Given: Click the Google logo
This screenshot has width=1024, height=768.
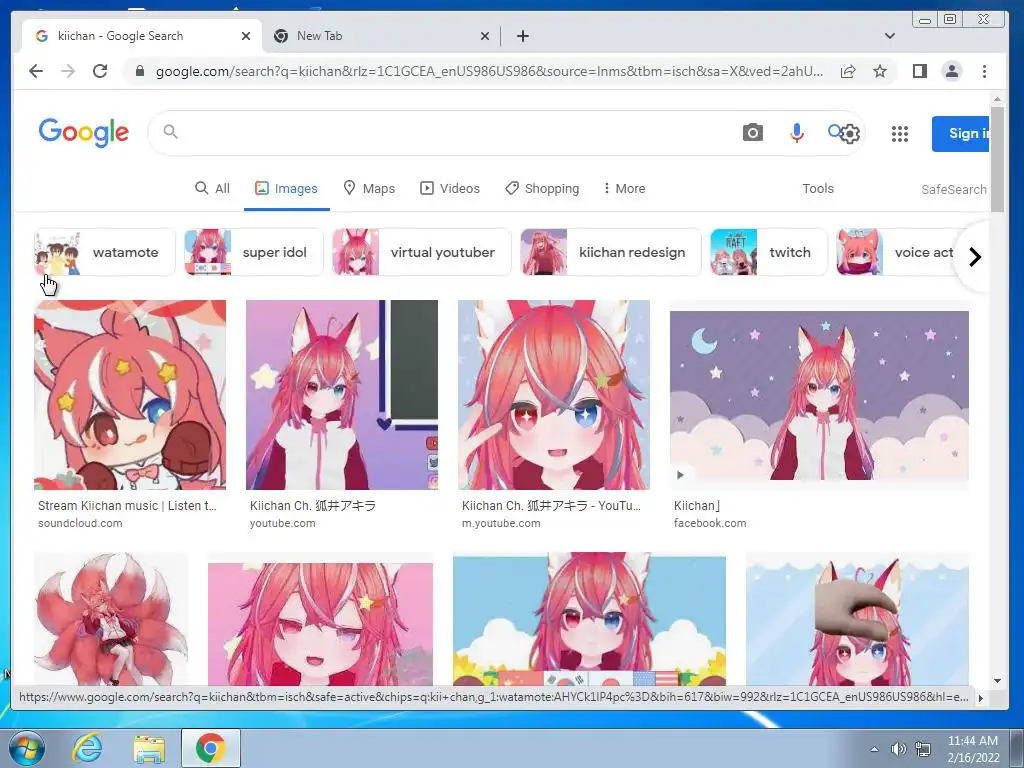Looking at the screenshot, I should (84, 133).
